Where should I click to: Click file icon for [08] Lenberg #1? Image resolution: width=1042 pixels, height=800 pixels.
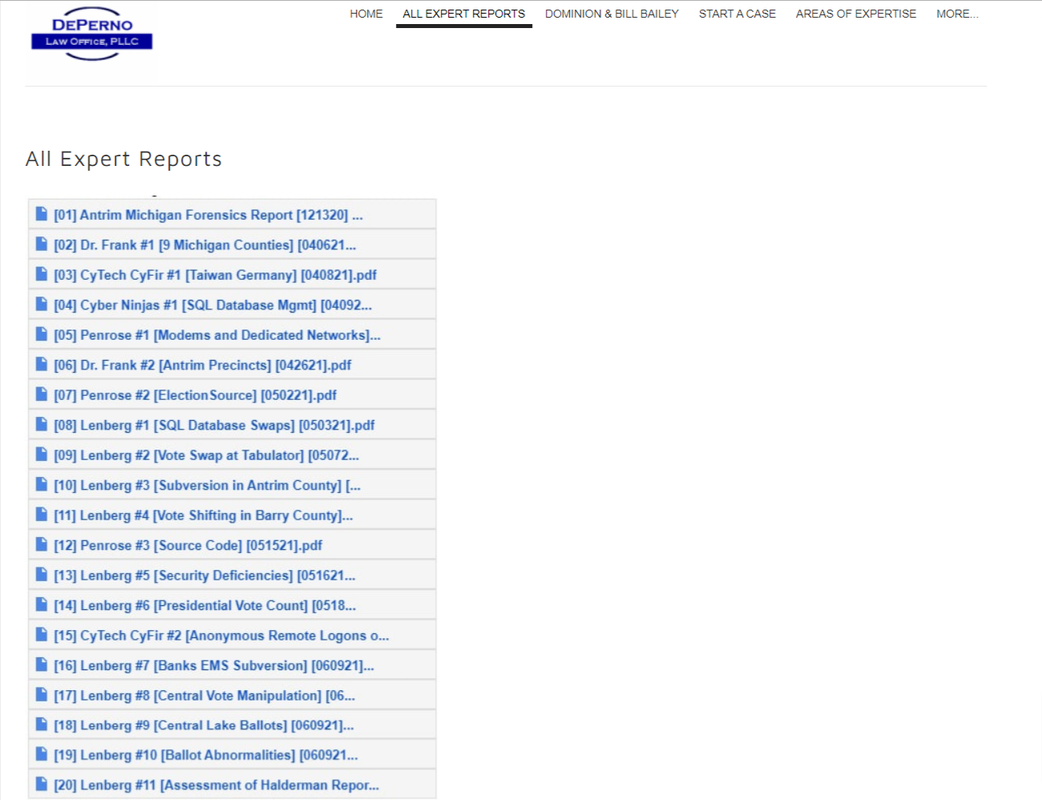click(x=41, y=424)
